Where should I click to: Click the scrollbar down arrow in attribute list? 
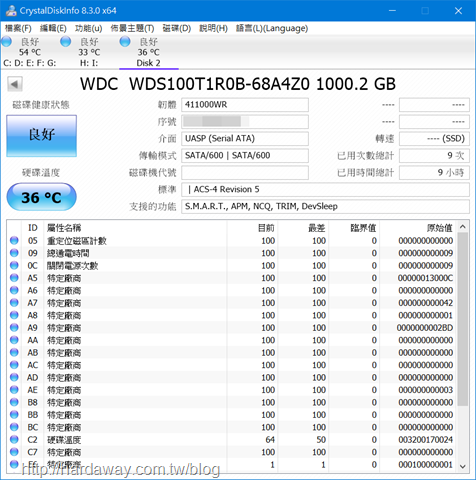463,466
